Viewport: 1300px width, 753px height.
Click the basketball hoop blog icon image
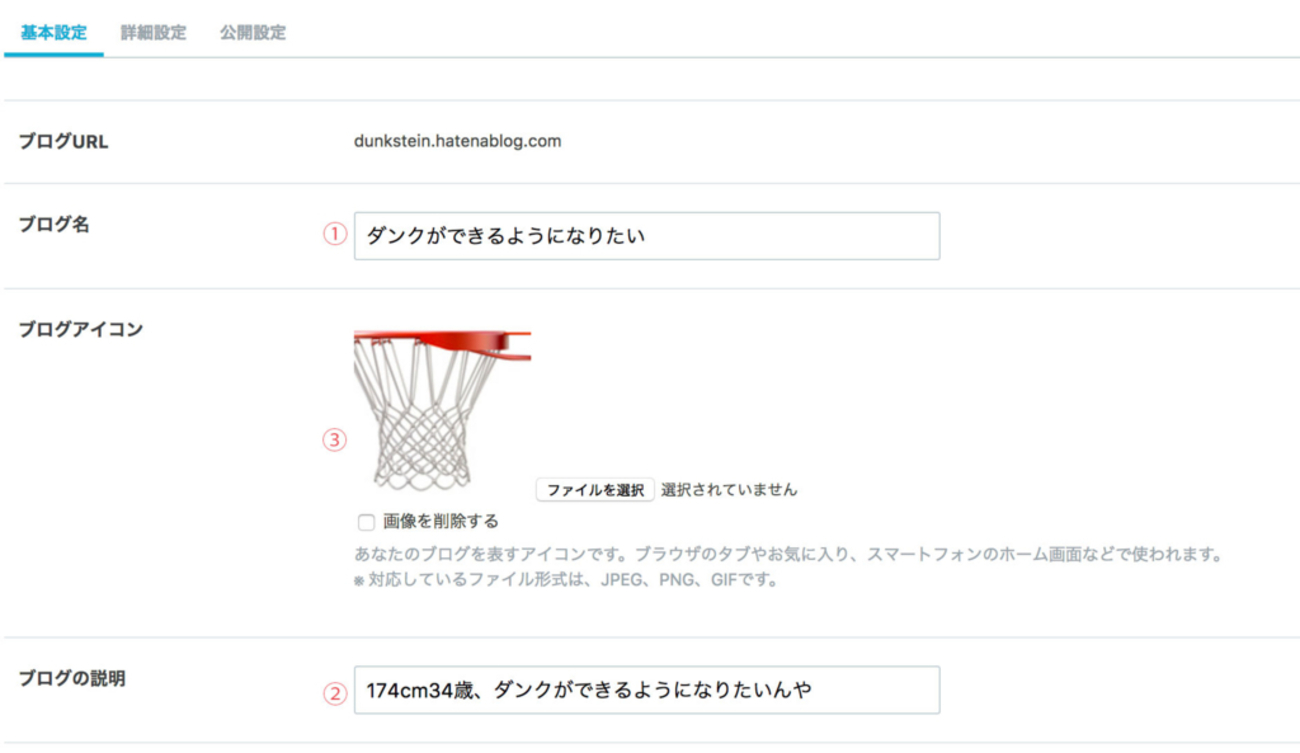(441, 411)
